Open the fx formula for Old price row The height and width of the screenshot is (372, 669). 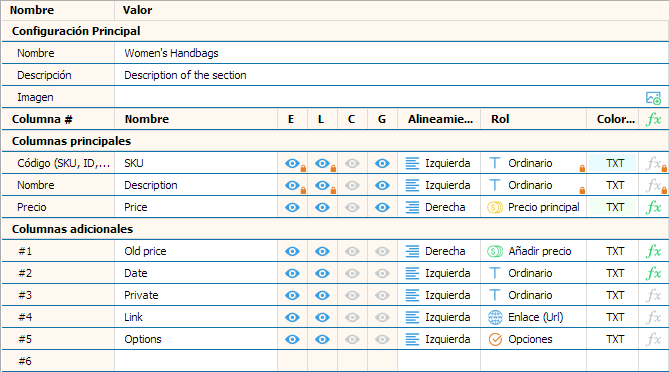pos(653,251)
